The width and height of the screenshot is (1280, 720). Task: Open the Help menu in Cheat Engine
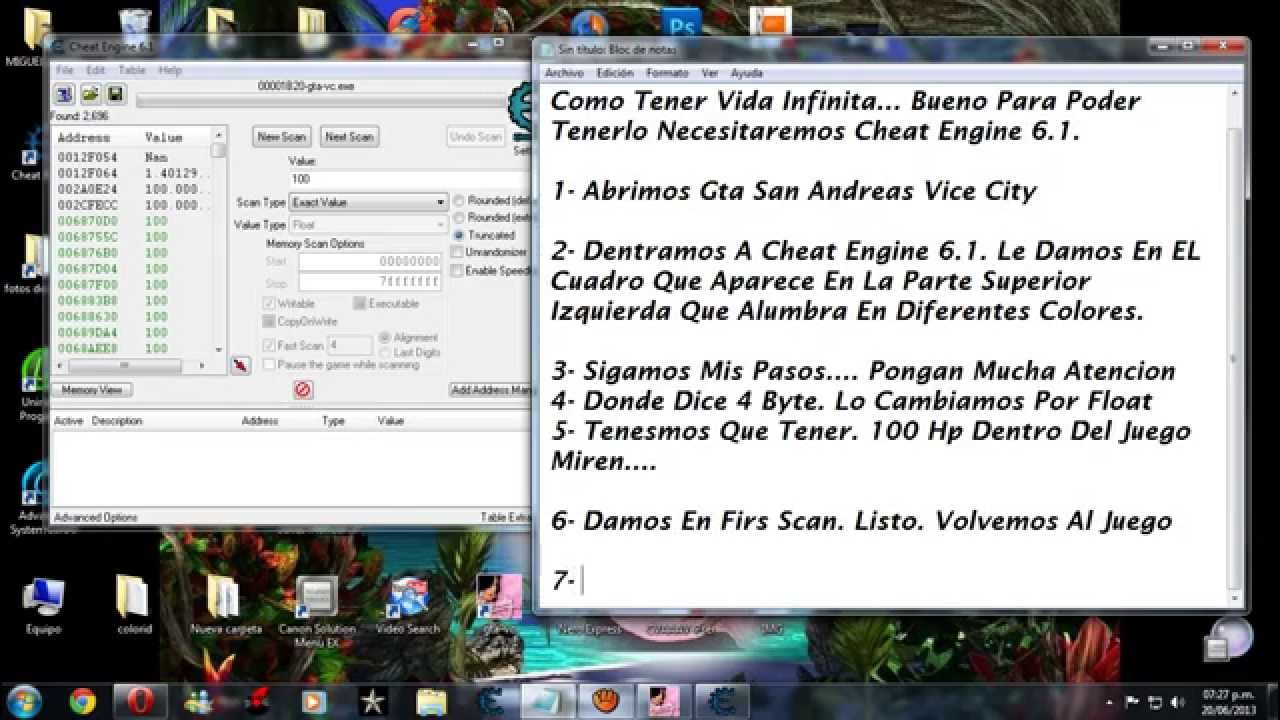click(170, 70)
